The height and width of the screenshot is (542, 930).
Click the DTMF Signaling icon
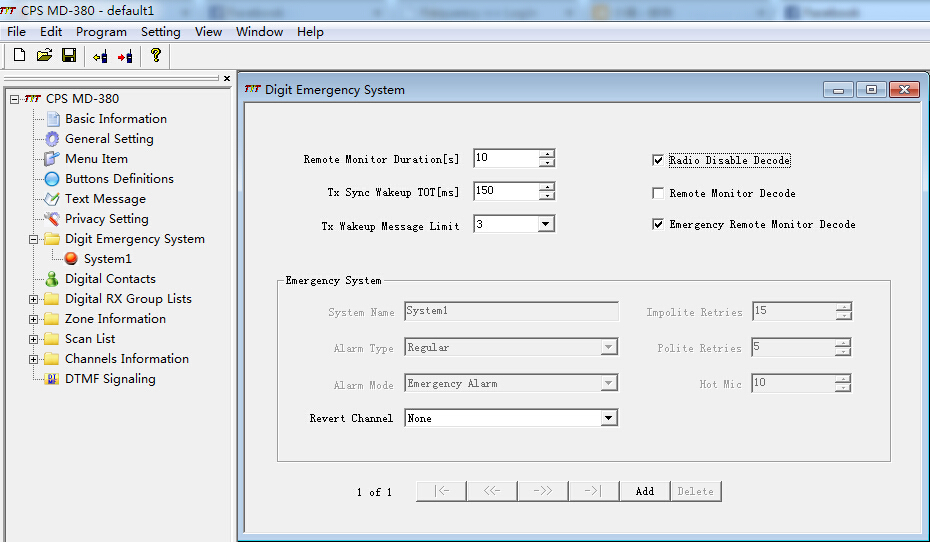tap(52, 379)
